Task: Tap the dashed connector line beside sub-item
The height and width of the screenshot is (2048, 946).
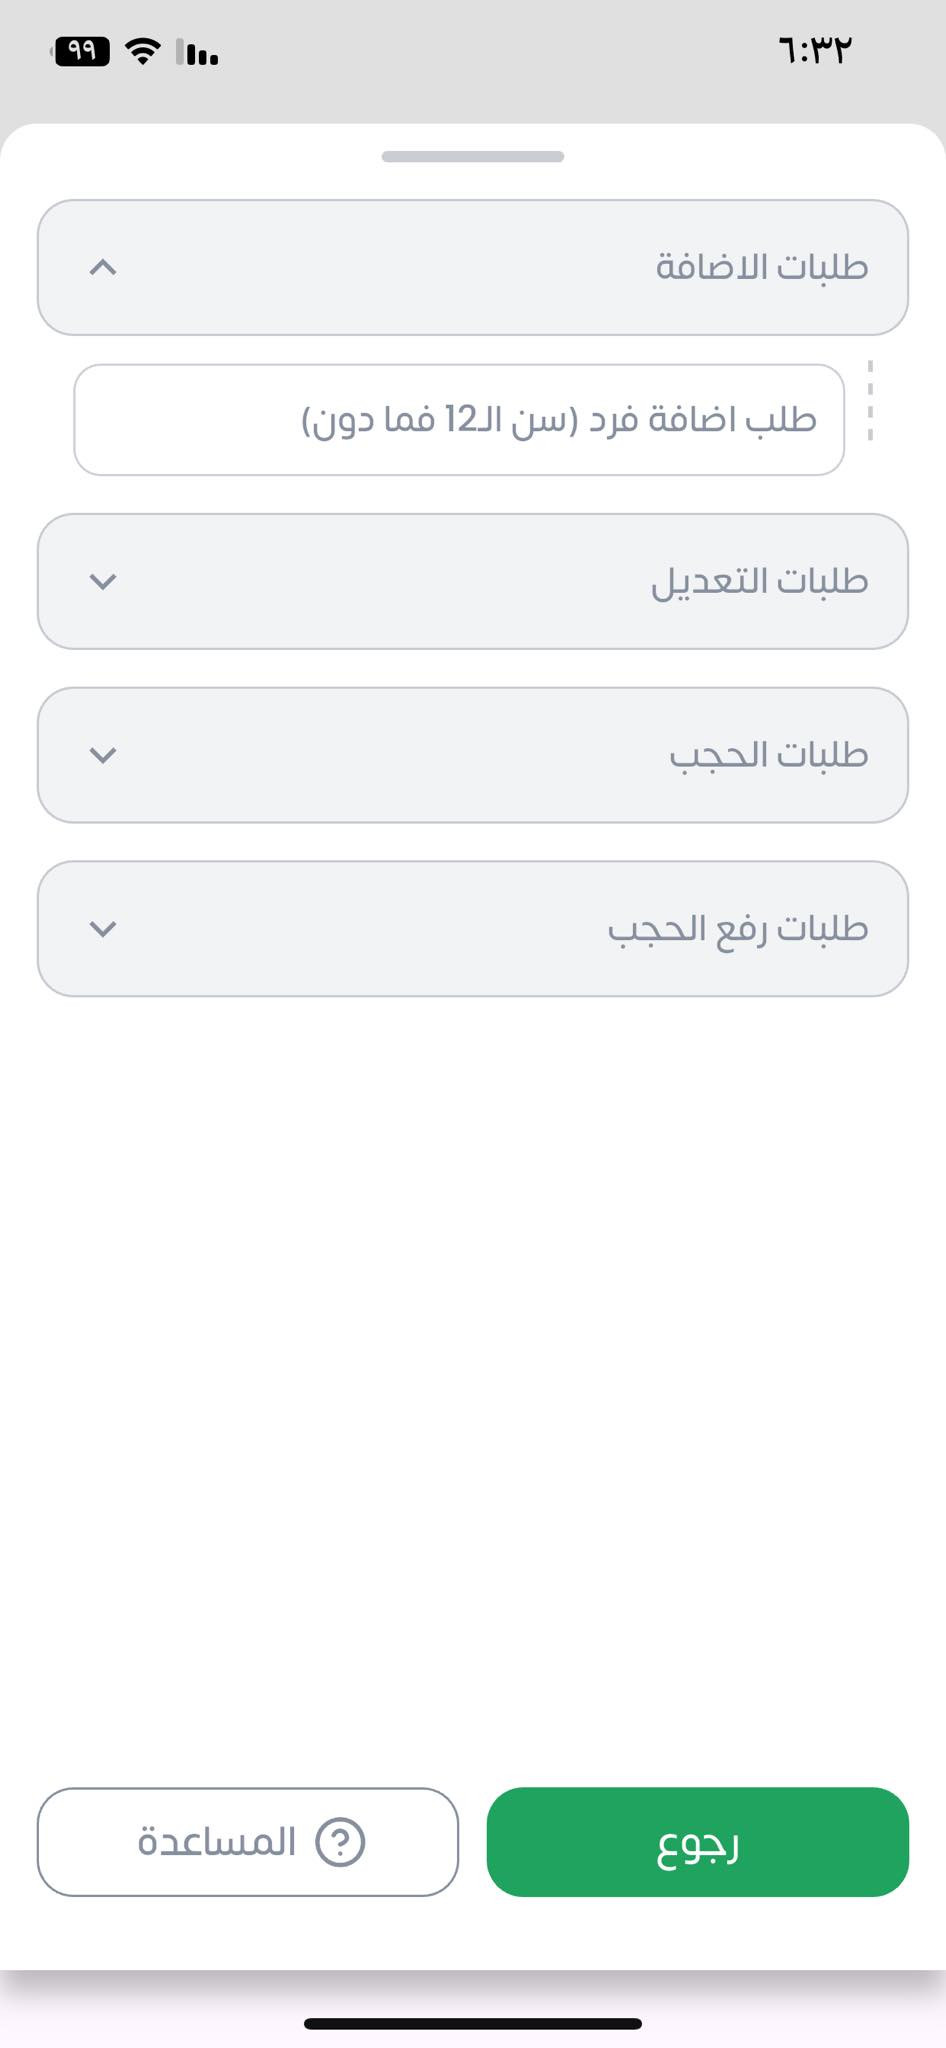Action: (870, 400)
